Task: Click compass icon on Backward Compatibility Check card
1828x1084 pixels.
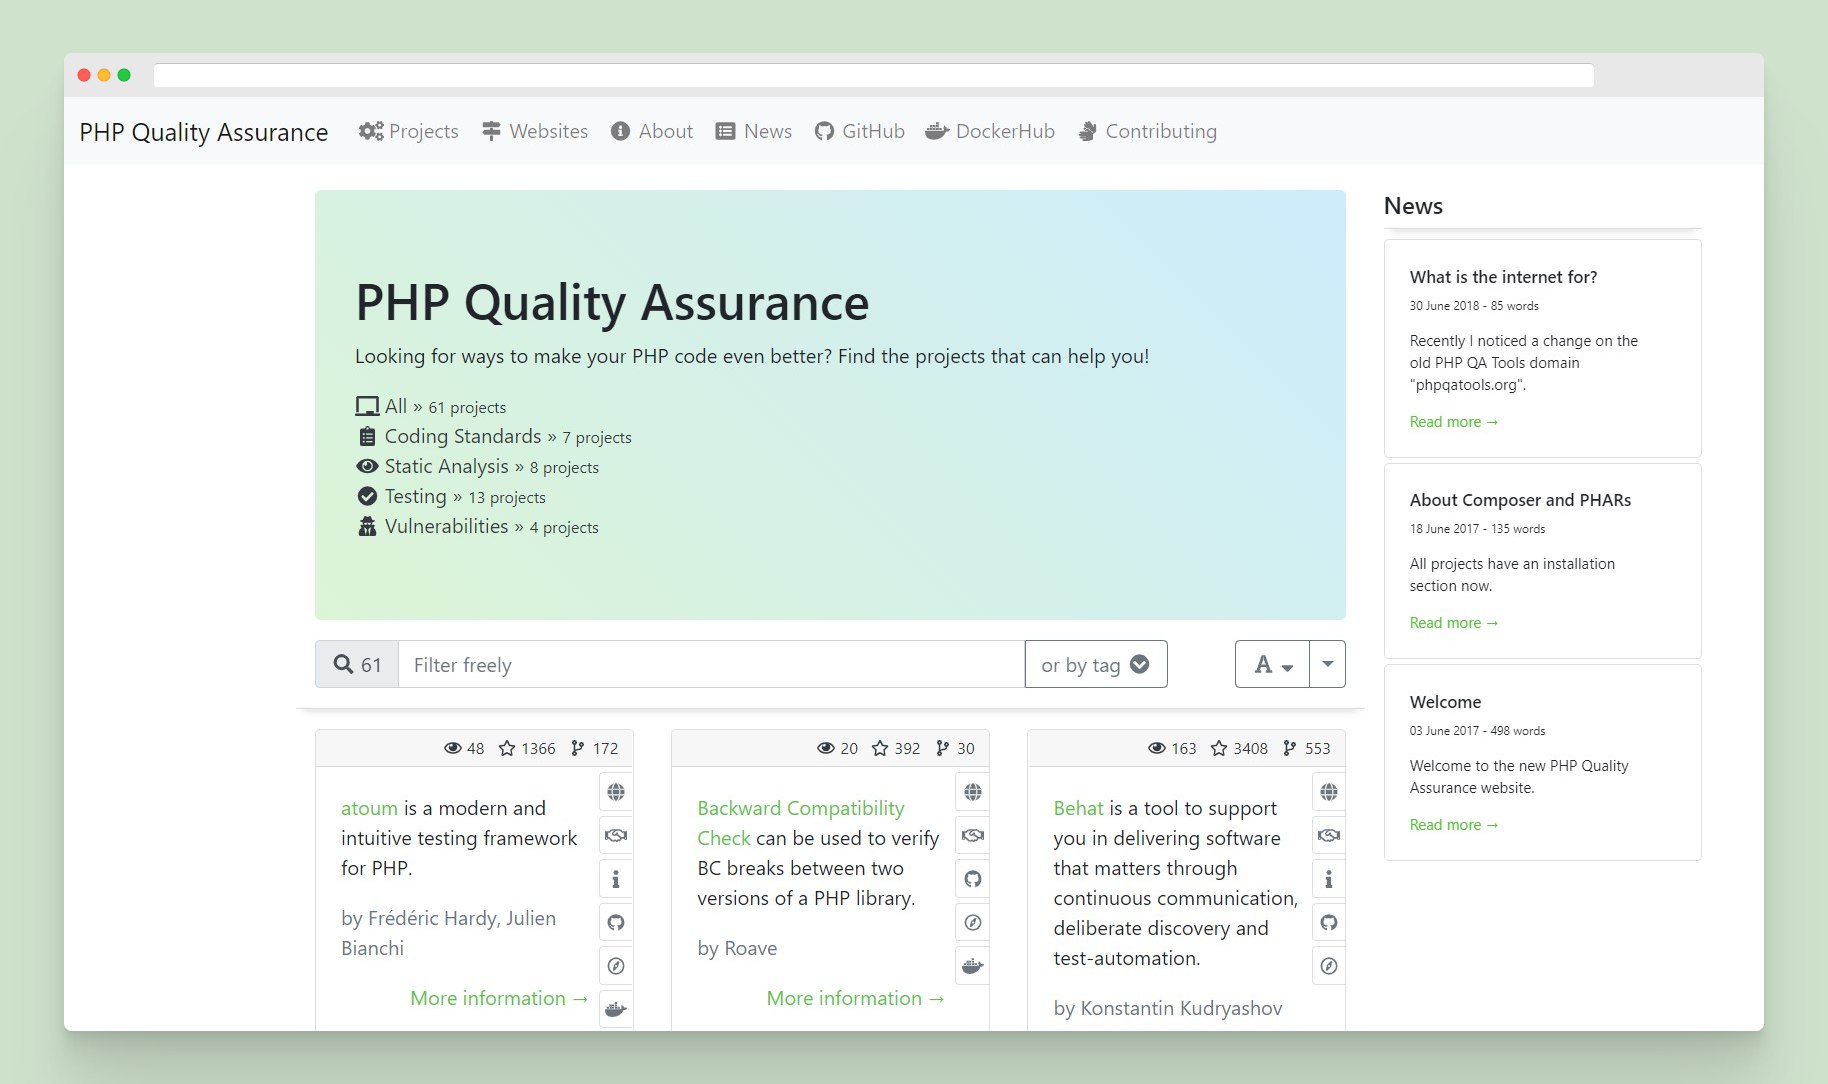Action: pos(972,922)
